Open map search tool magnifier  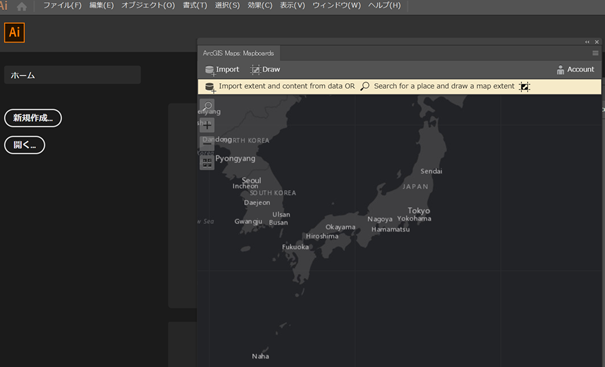point(207,105)
